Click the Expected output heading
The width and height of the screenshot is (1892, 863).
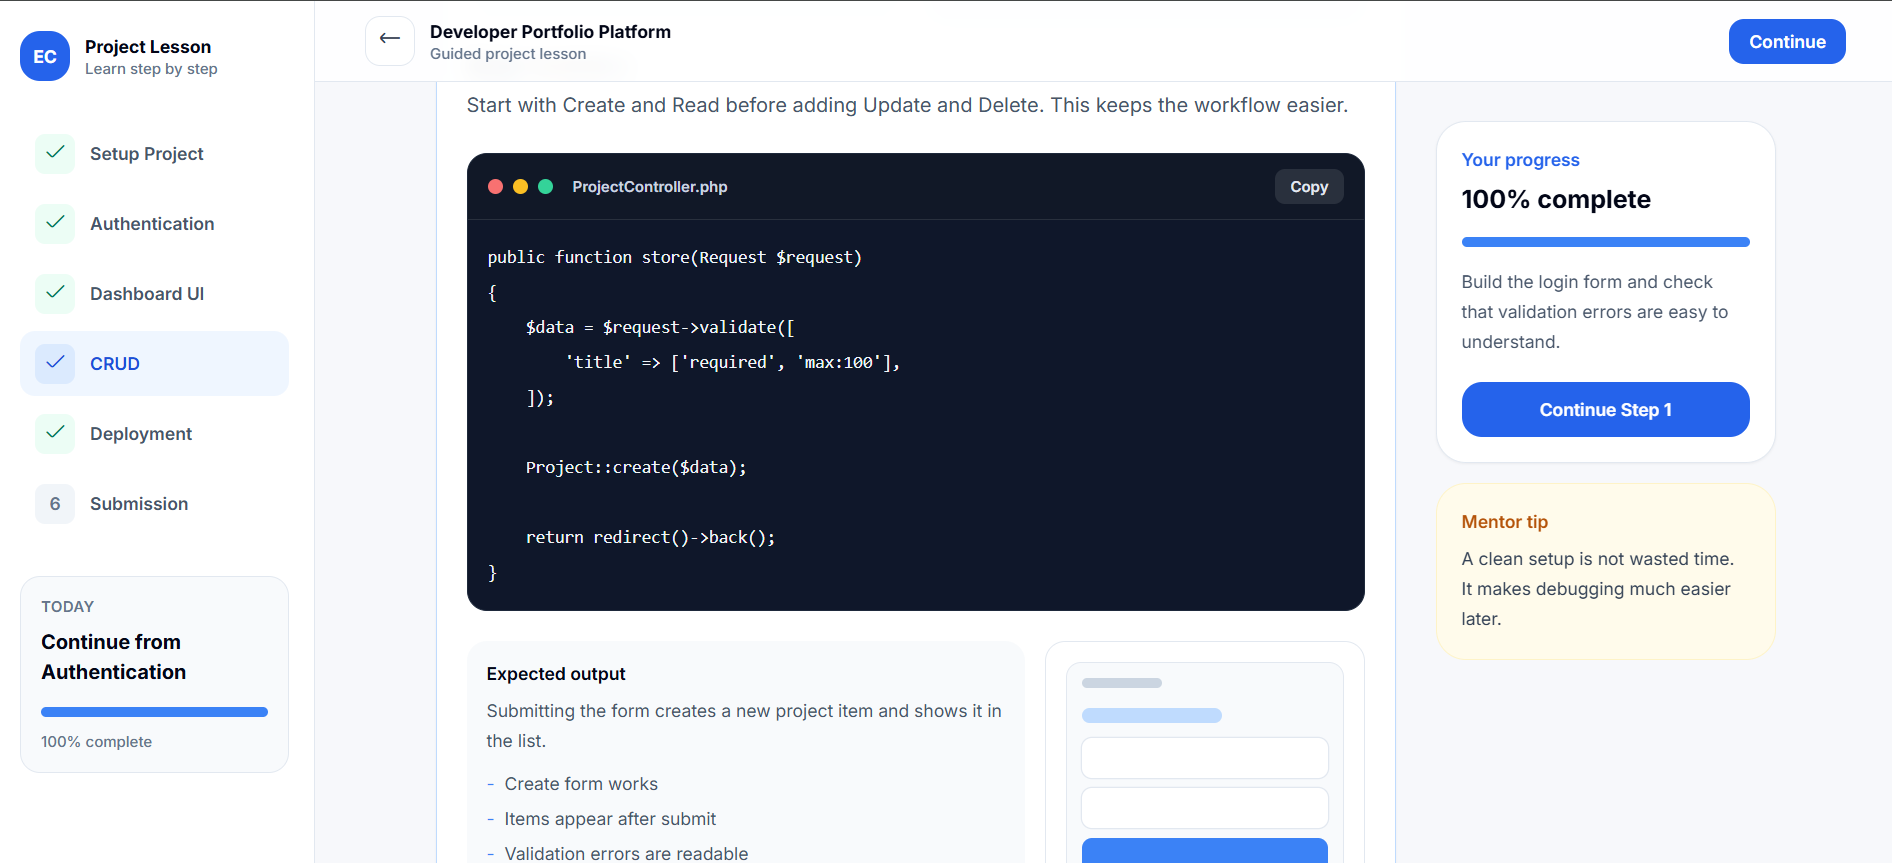tap(556, 674)
